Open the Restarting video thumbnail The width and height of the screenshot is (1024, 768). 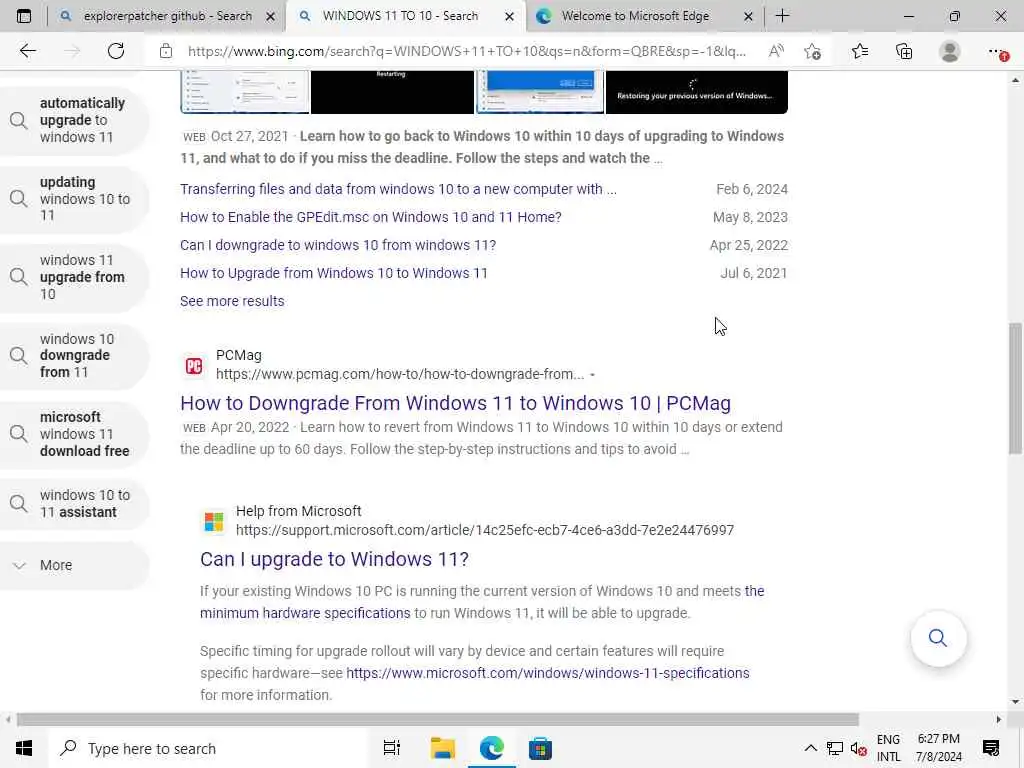tap(392, 91)
